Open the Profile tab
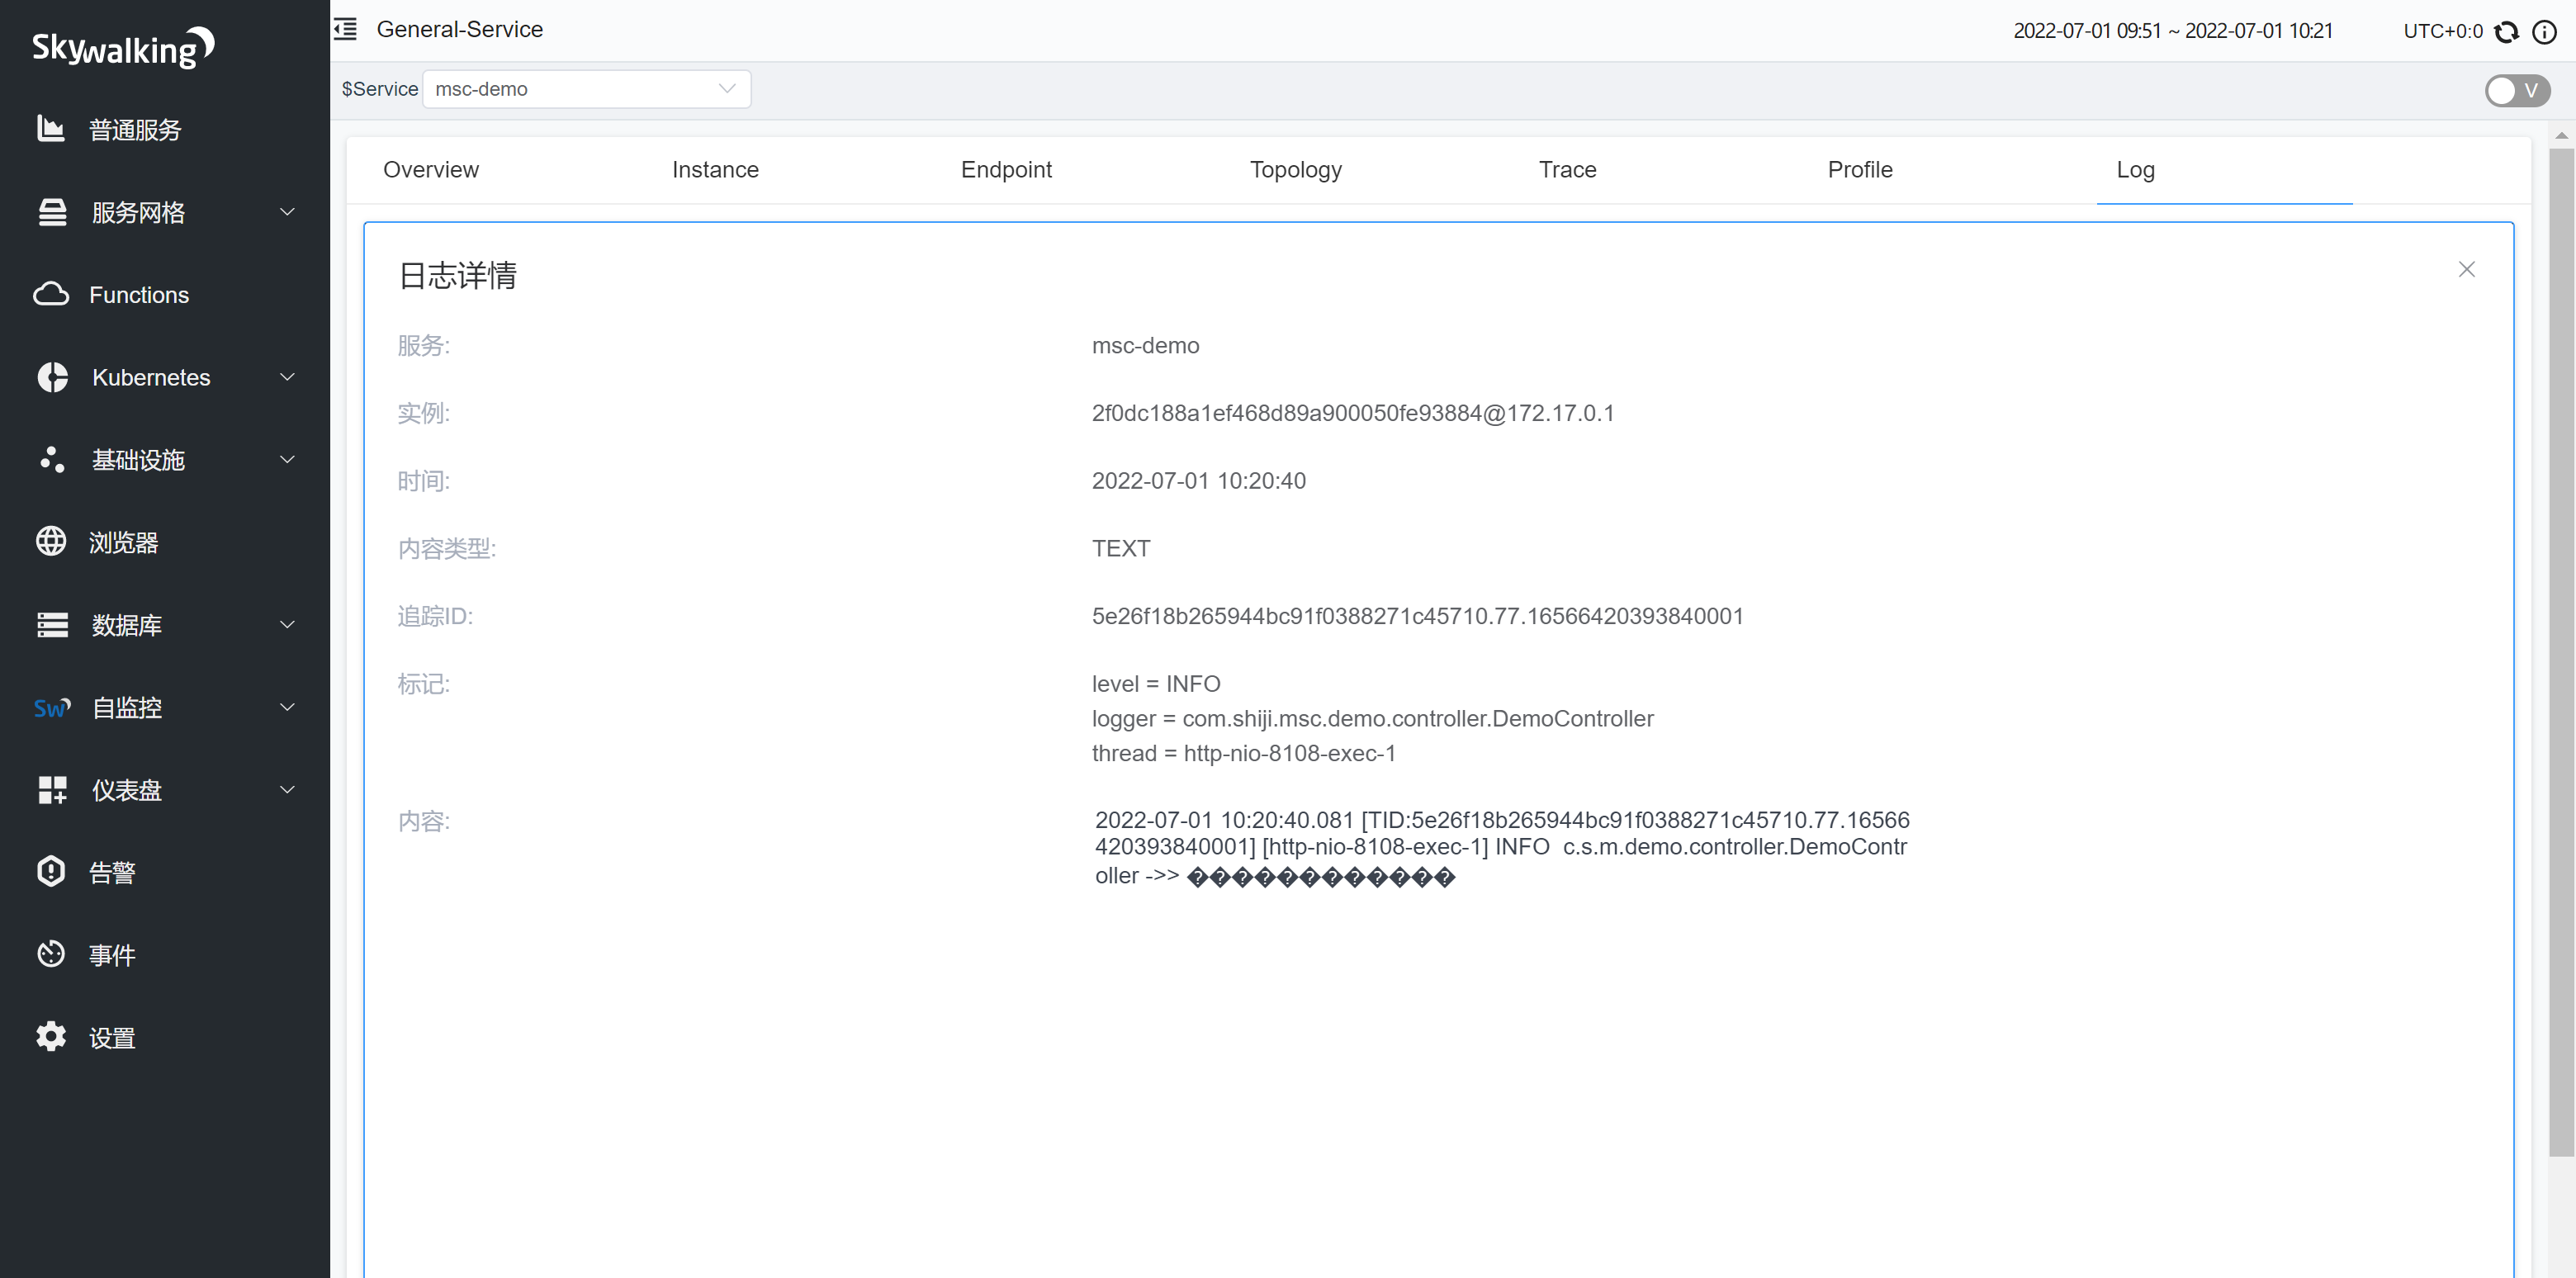Image resolution: width=2576 pixels, height=1278 pixels. point(1860,170)
